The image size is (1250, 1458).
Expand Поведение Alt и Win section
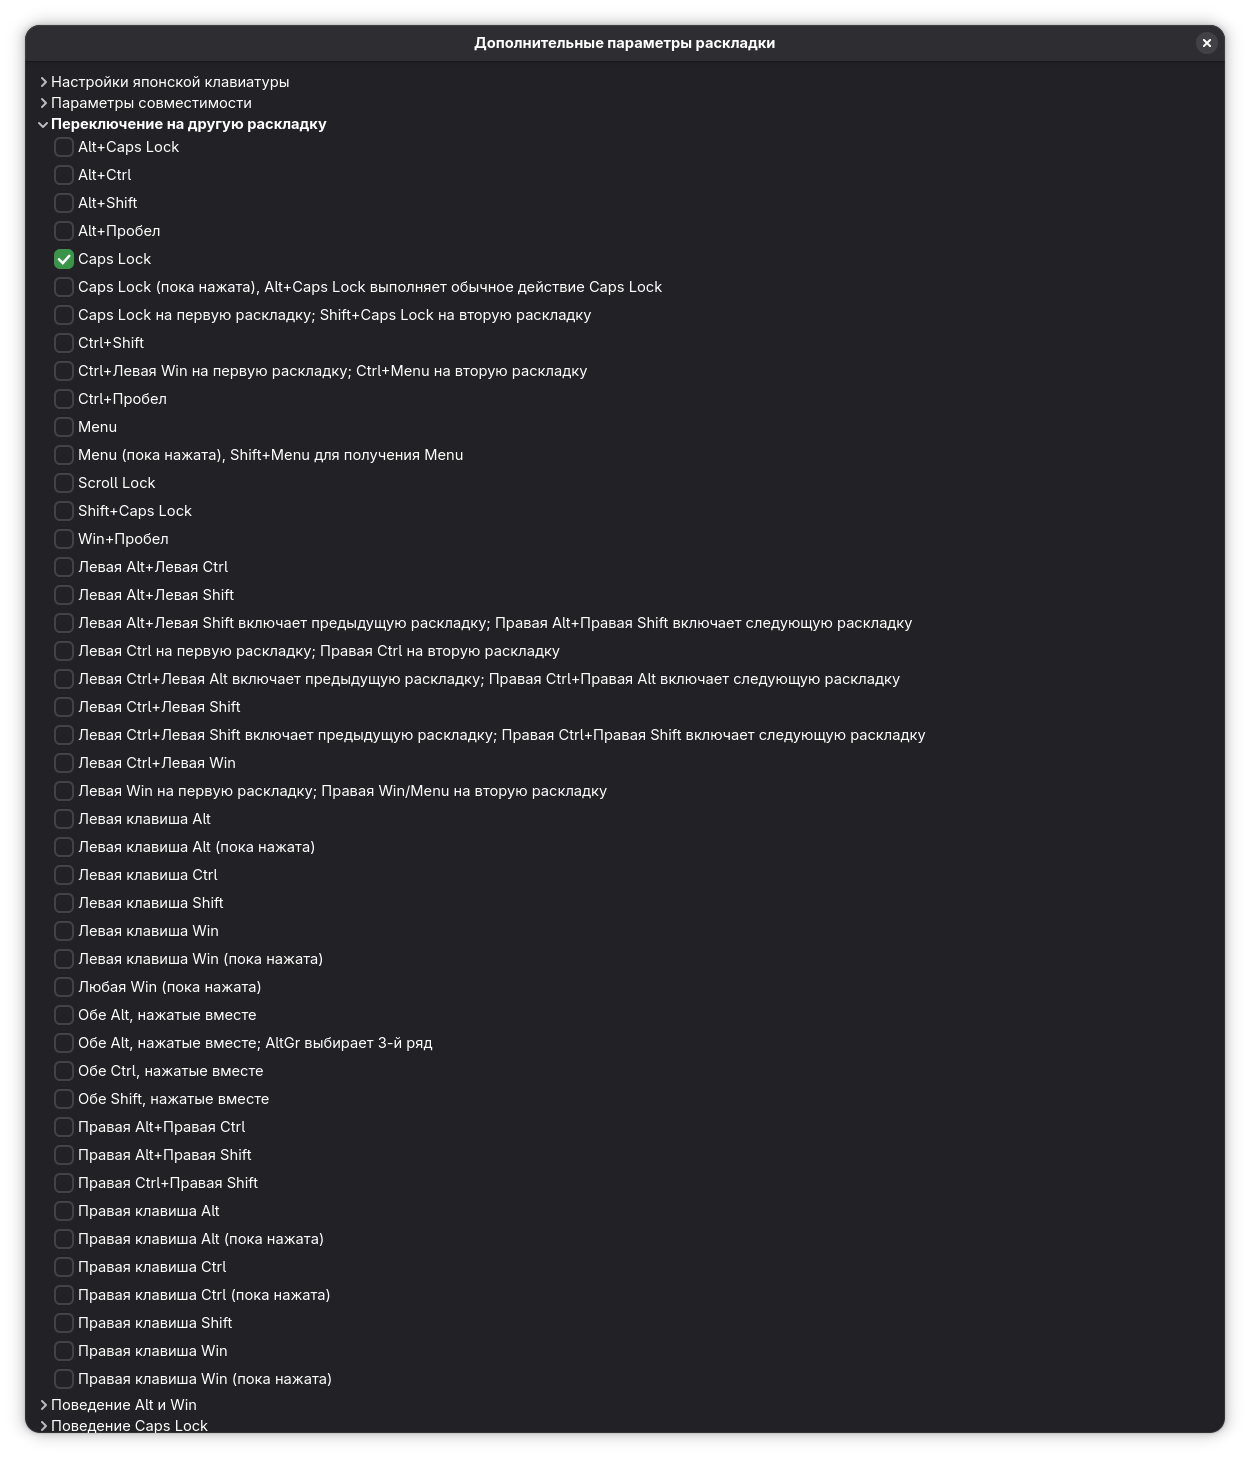[44, 1405]
